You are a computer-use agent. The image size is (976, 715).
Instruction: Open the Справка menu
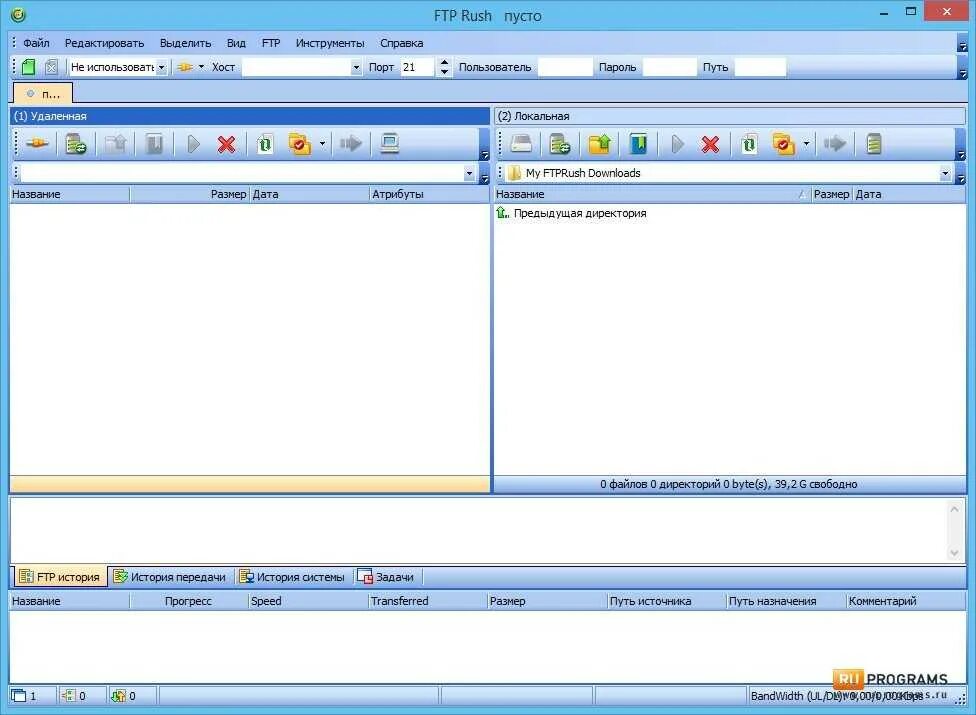click(401, 43)
